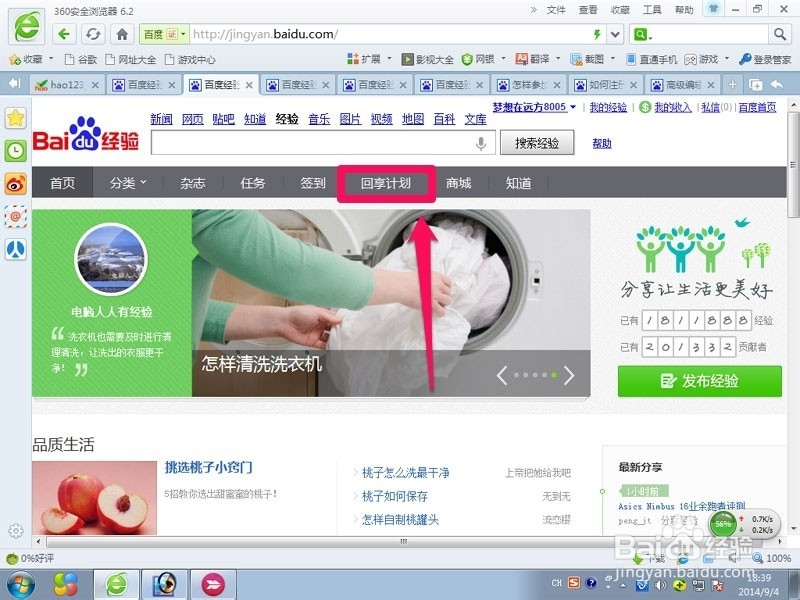Select the 首页 navigation menu item
Image resolution: width=800 pixels, height=600 pixels.
tap(62, 183)
